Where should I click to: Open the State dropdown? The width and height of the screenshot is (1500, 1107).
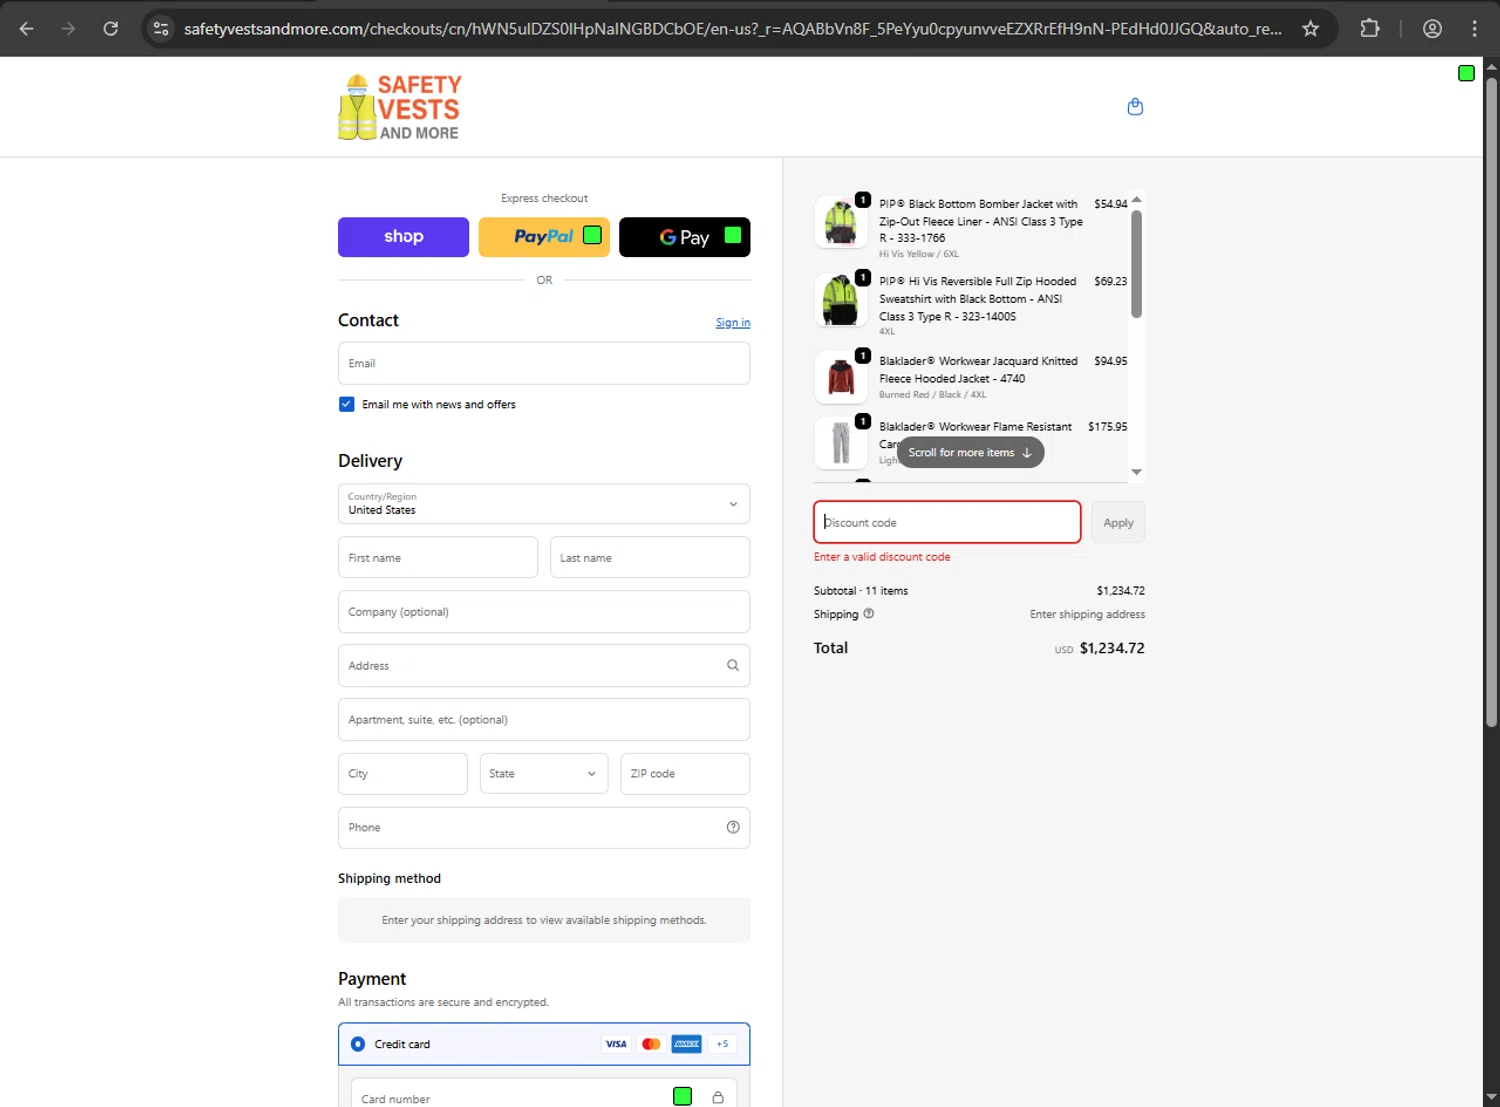(x=544, y=774)
